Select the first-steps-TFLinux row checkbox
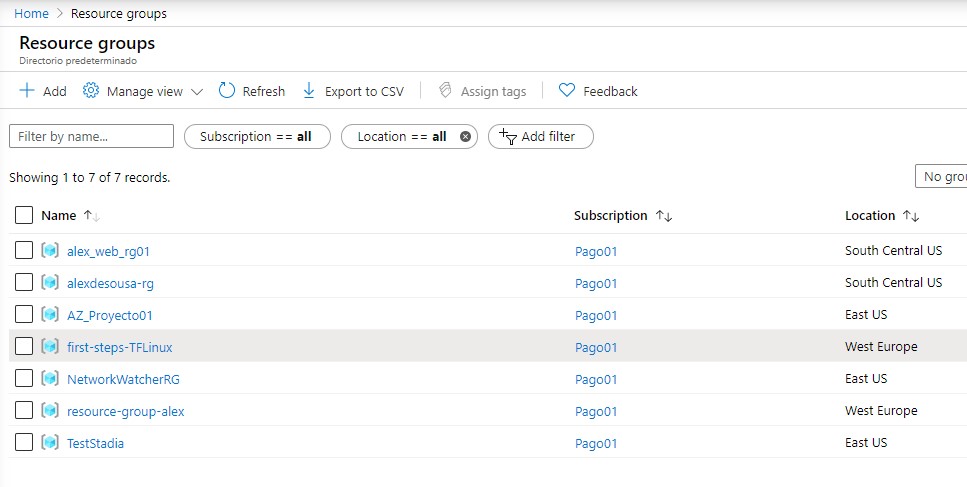Screen dimensions: 967x487 pyautogui.click(x=24, y=347)
